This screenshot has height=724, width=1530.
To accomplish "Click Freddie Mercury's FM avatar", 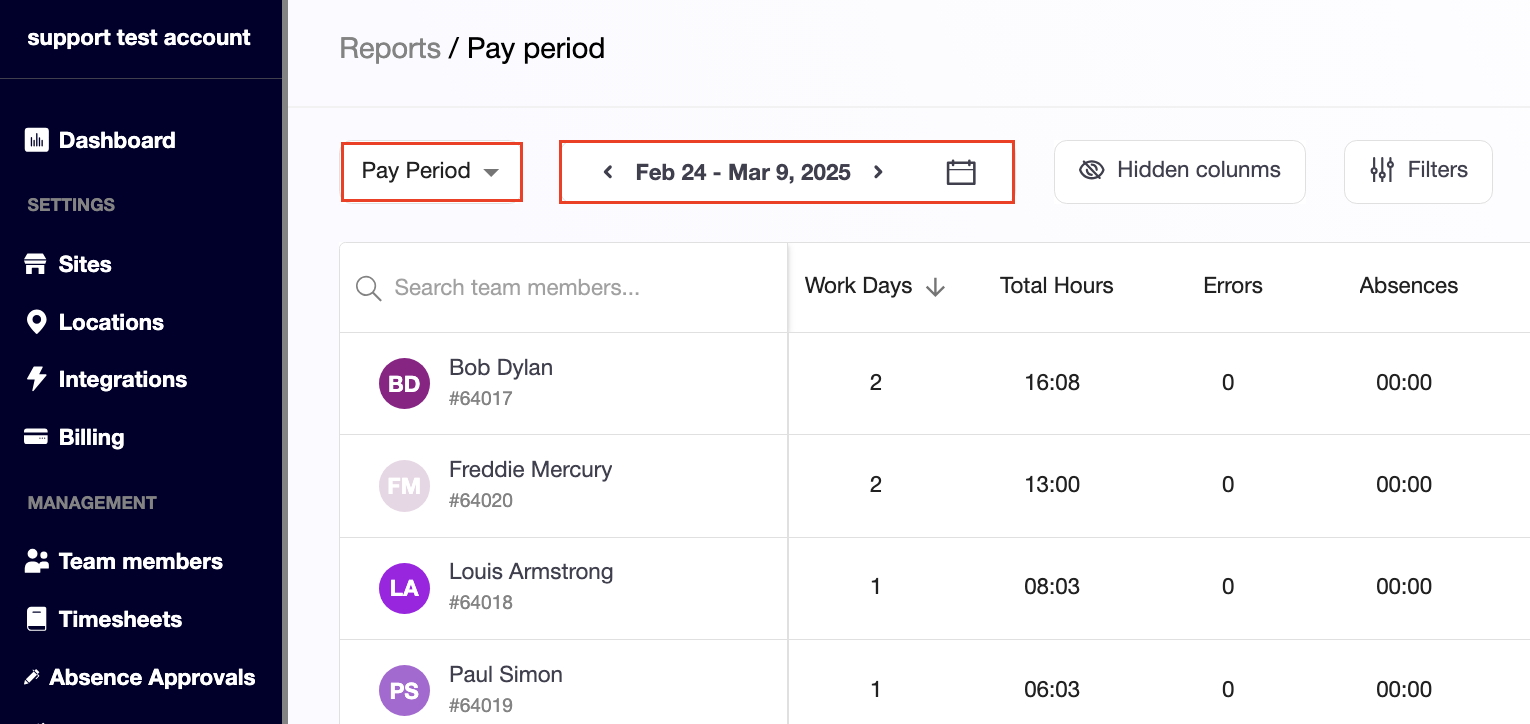I will click(404, 486).
